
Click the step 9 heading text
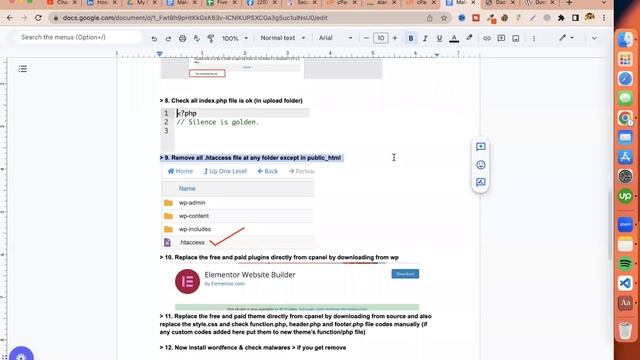[x=251, y=158]
